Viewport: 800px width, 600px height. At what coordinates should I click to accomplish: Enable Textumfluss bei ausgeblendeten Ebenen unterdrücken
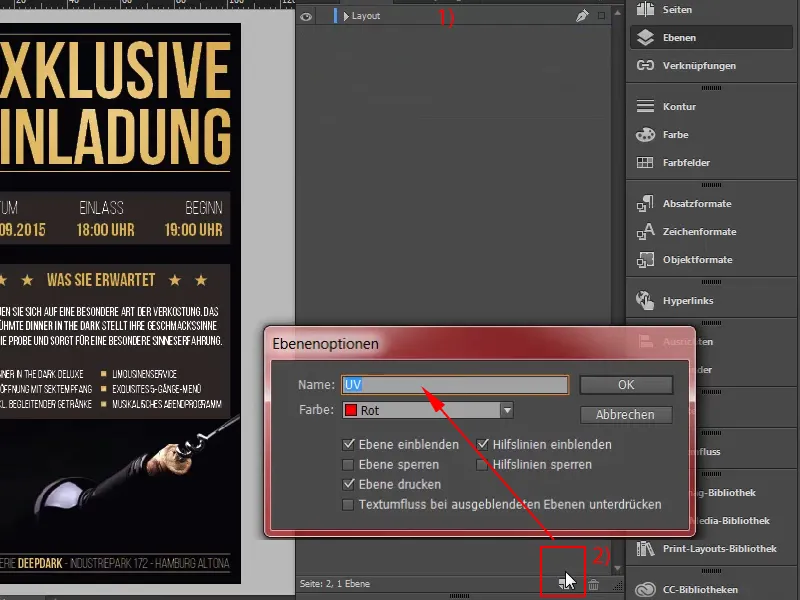click(x=348, y=505)
